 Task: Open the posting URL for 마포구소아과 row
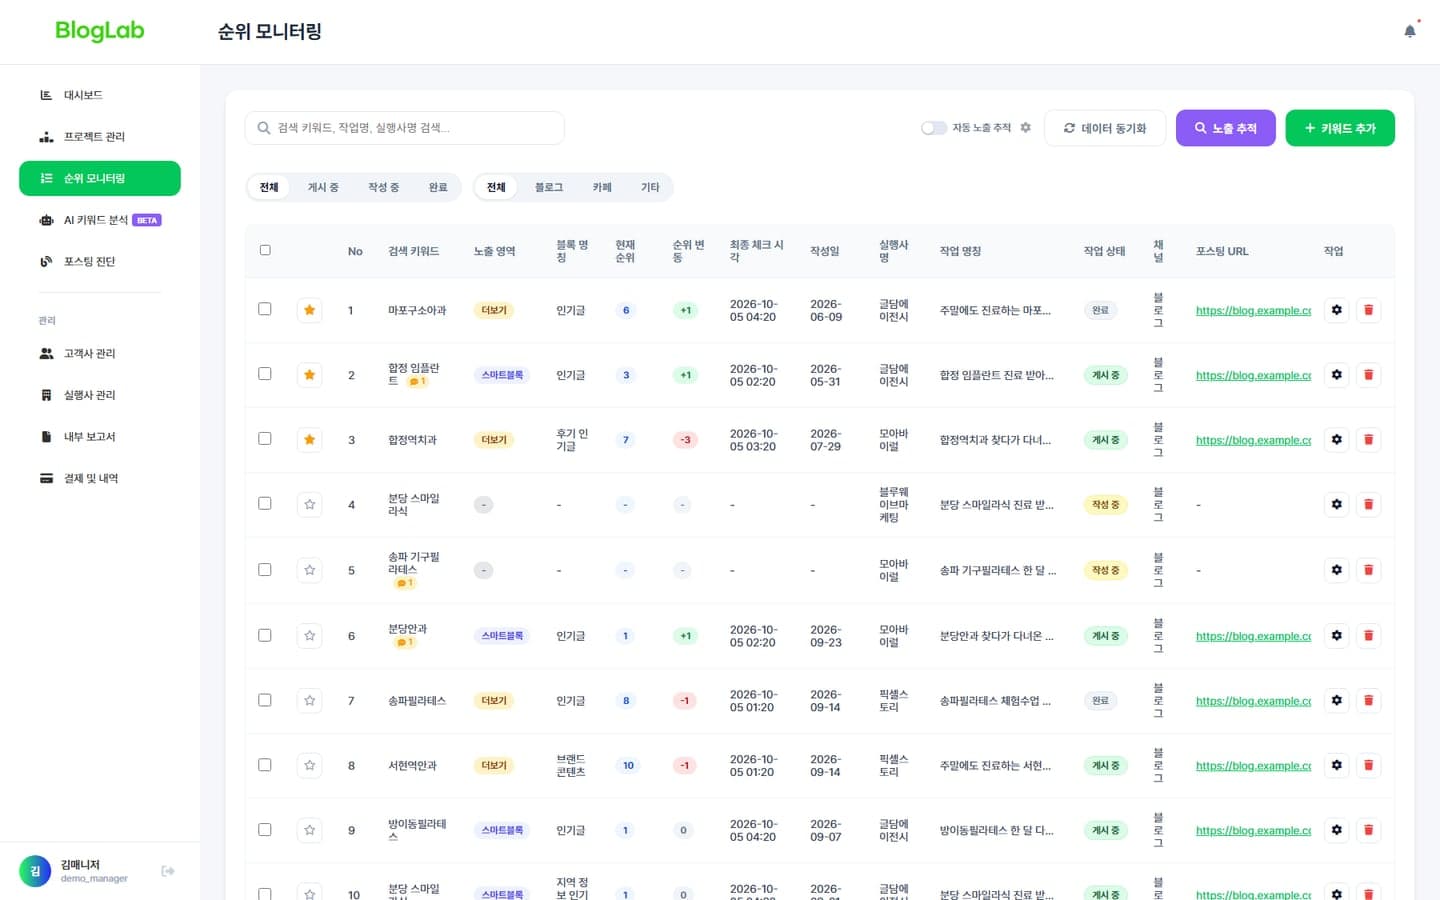coord(1253,311)
